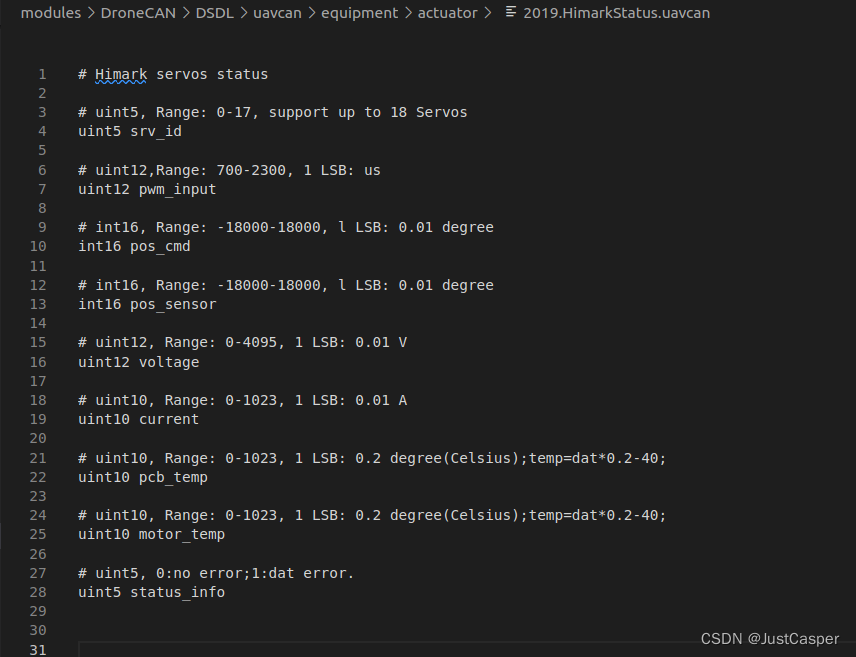
Task: Click the file icon before 2019.HimarkStatus.uavcan
Action: (511, 11)
